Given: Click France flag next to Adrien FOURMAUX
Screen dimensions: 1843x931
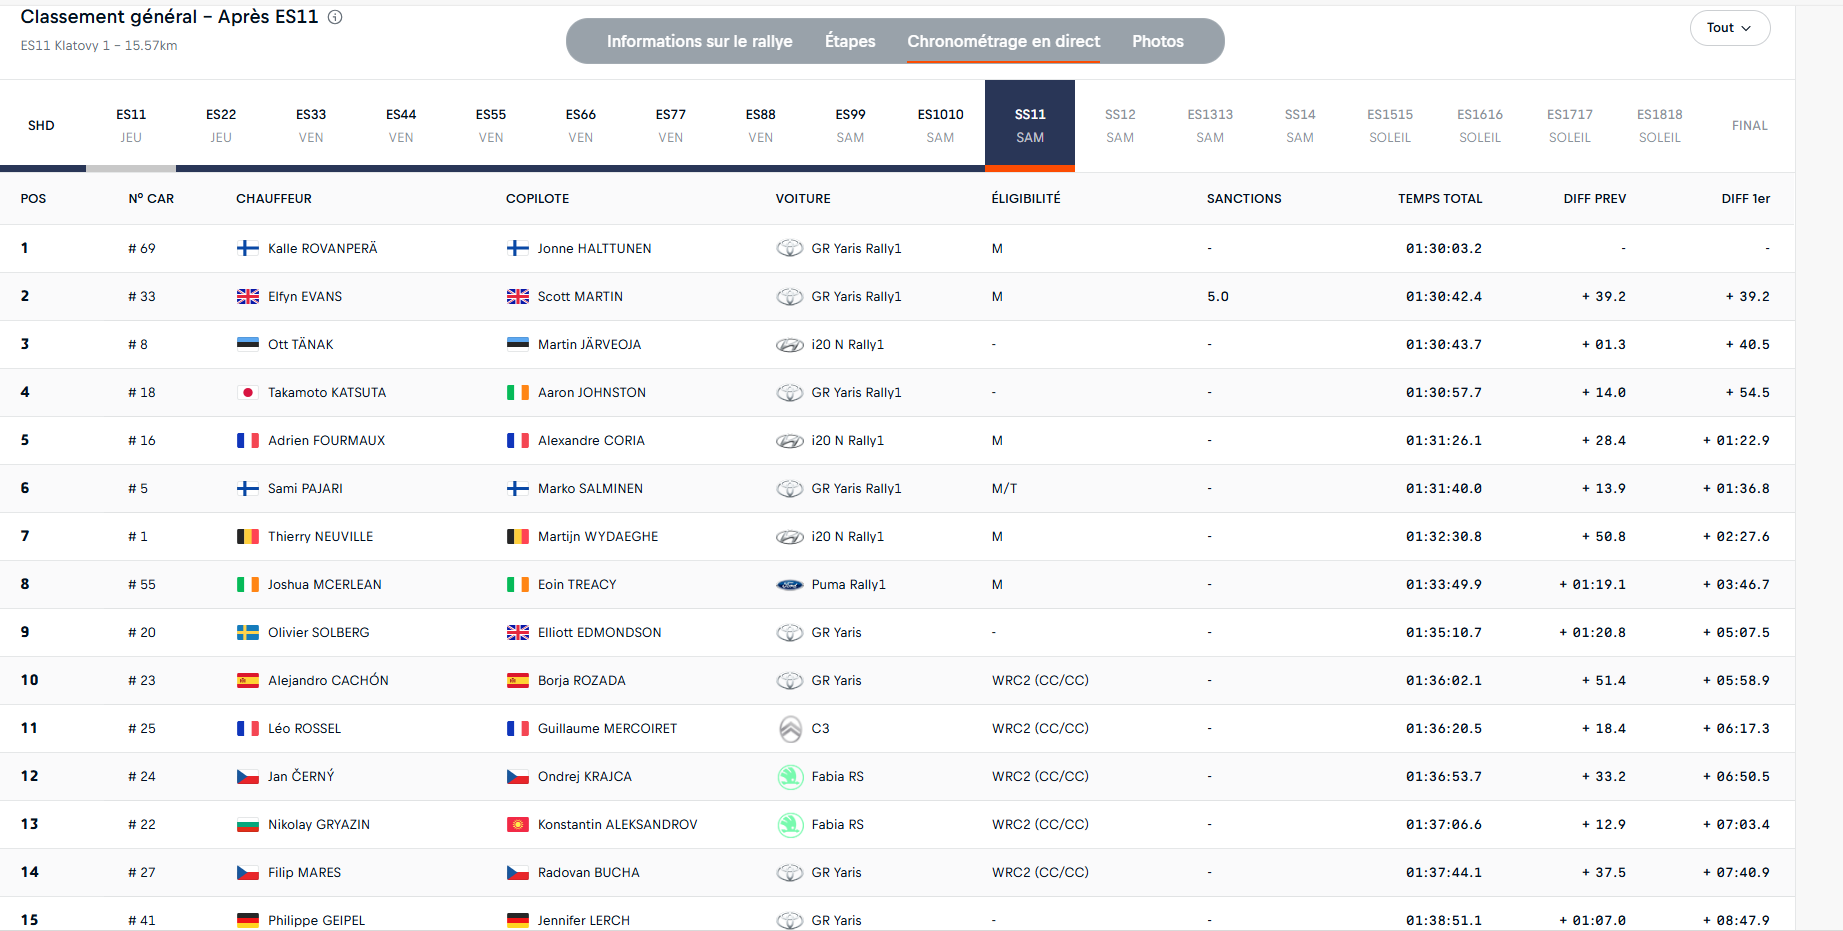Looking at the screenshot, I should tap(248, 440).
